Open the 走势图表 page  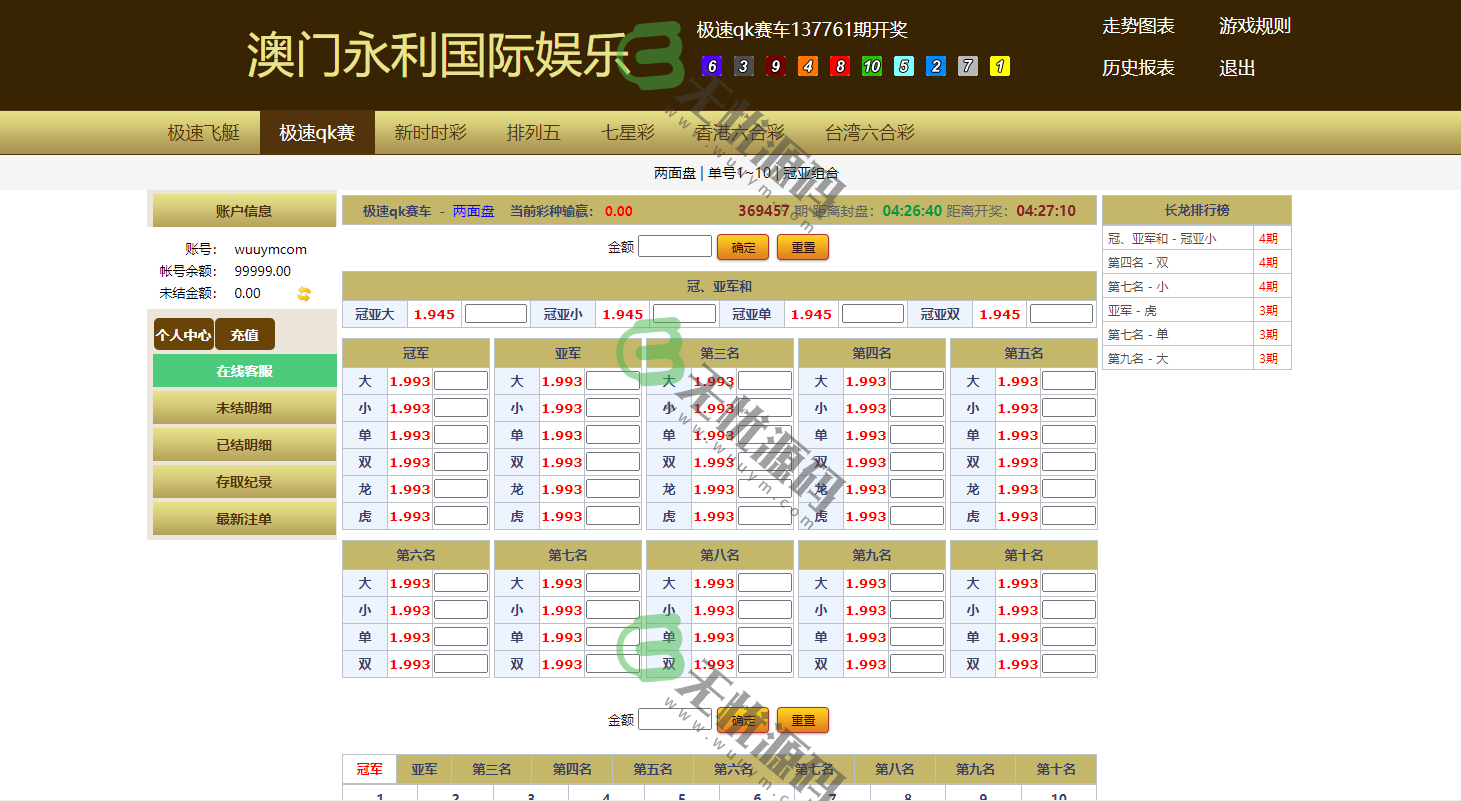(1138, 26)
